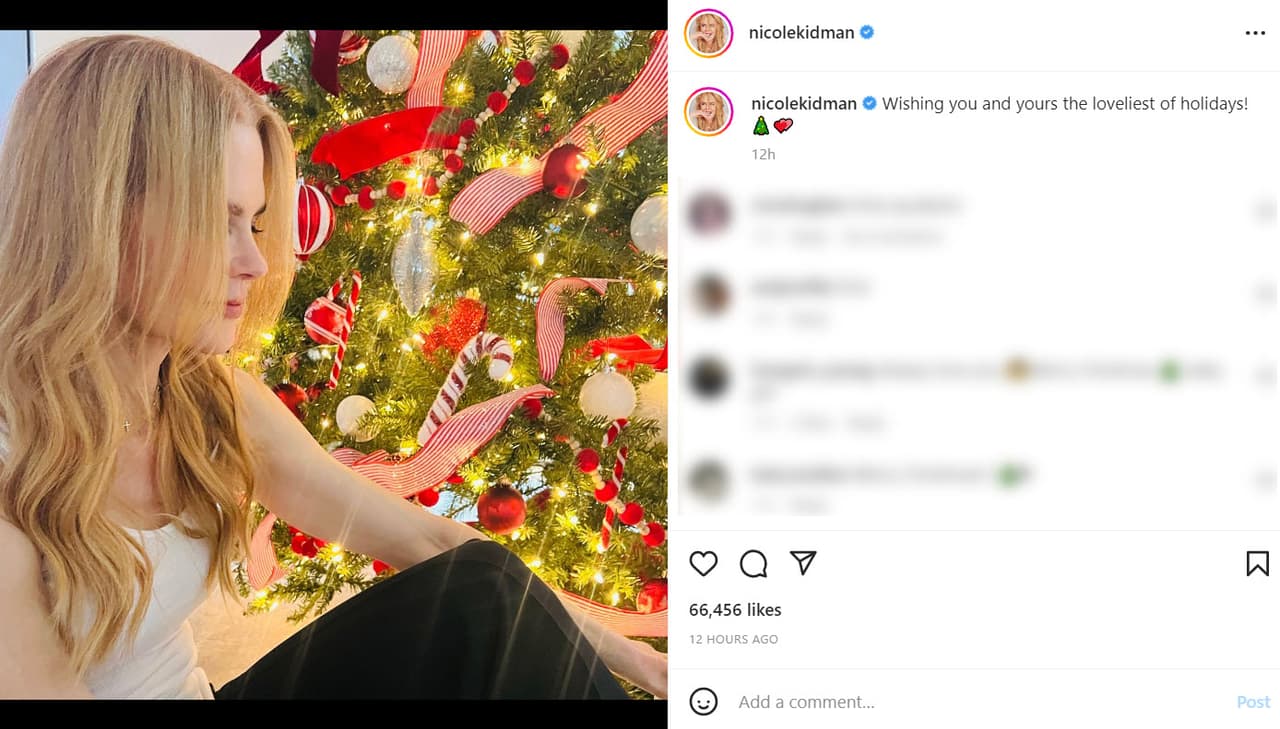Share the post with the paper plane icon
Image resolution: width=1280 pixels, height=729 pixels.
[803, 563]
